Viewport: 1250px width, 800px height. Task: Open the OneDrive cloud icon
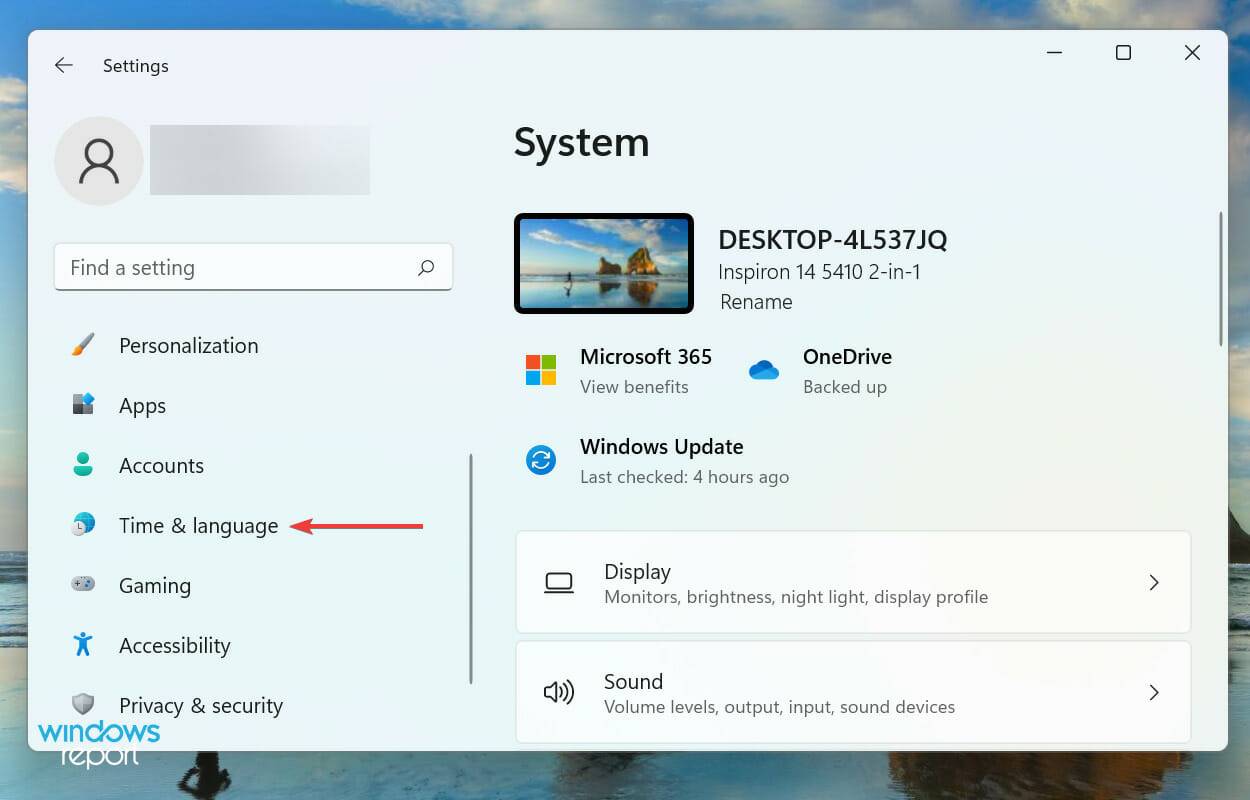764,370
